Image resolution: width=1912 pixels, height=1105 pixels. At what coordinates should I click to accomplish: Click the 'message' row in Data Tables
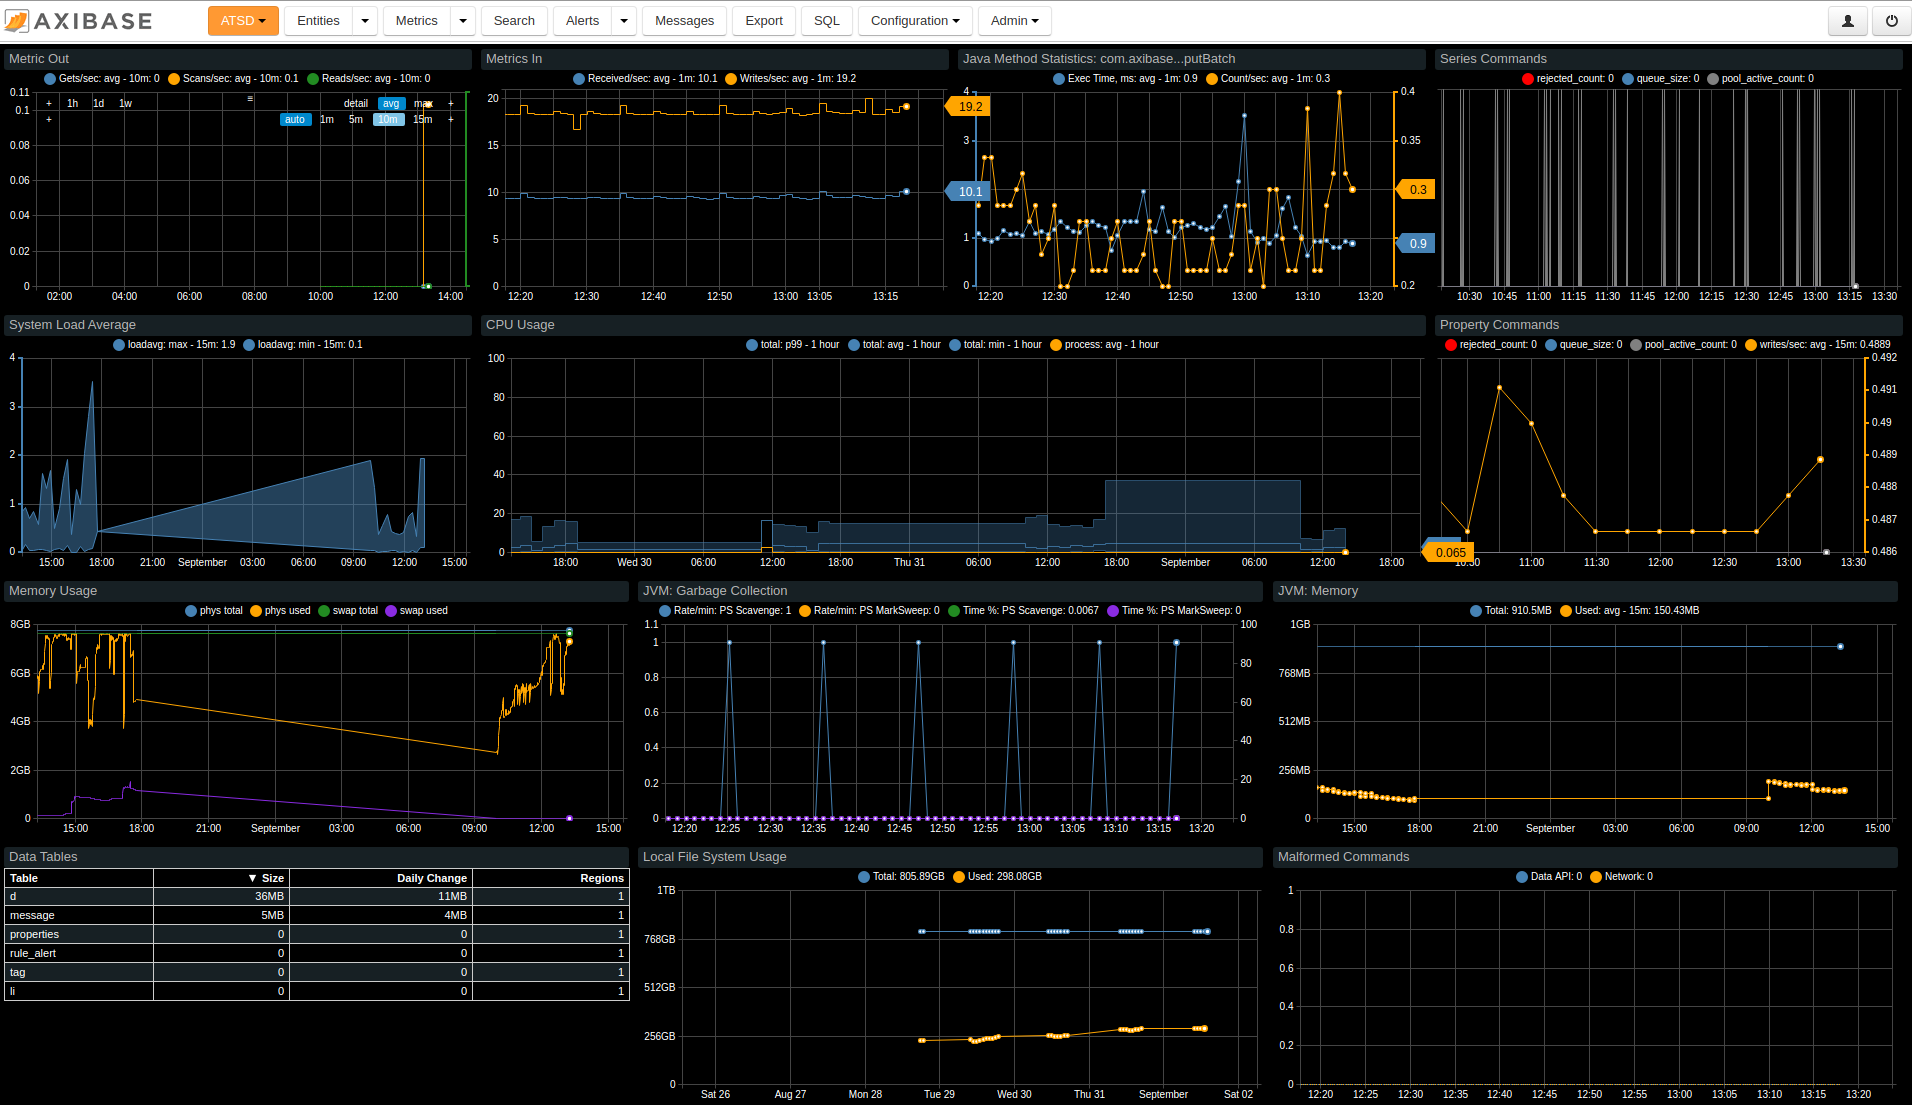pos(317,915)
